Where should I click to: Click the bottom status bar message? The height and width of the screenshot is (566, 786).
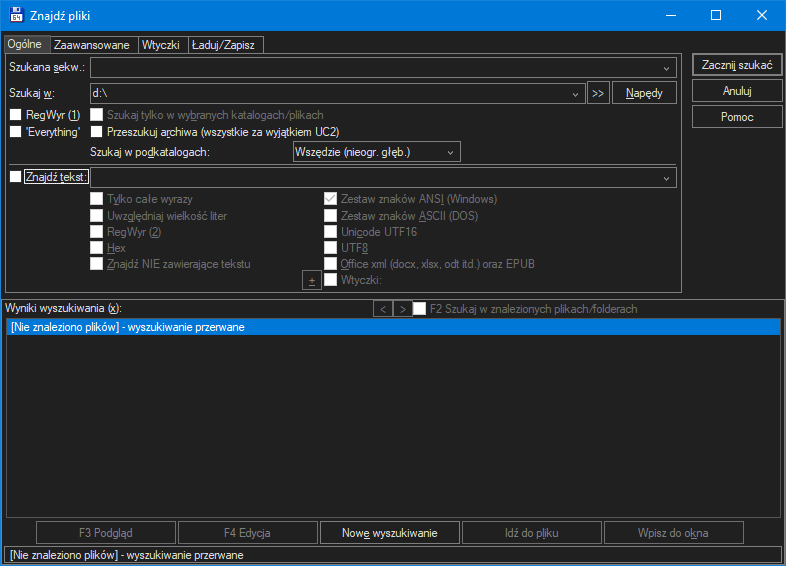coord(392,555)
